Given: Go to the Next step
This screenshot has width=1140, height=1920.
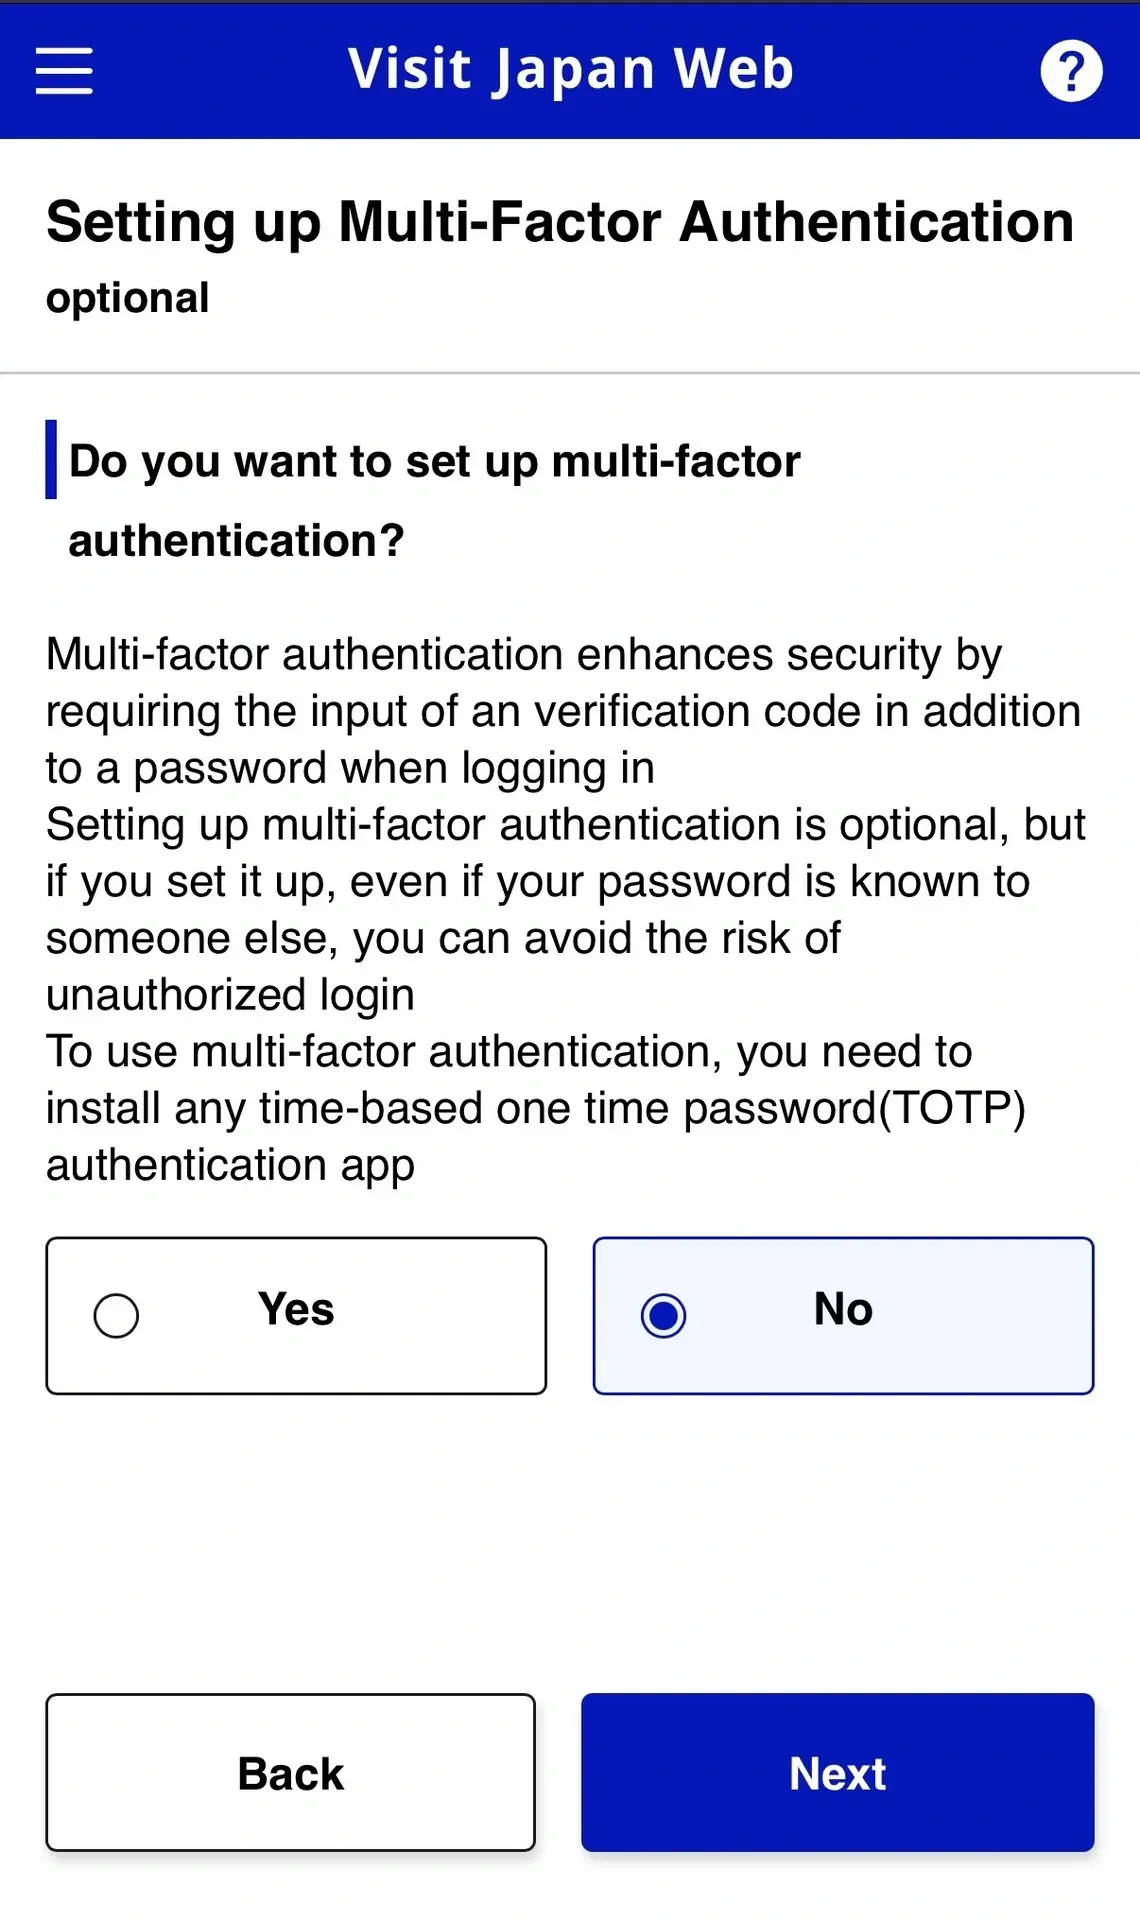Looking at the screenshot, I should [x=838, y=1772].
